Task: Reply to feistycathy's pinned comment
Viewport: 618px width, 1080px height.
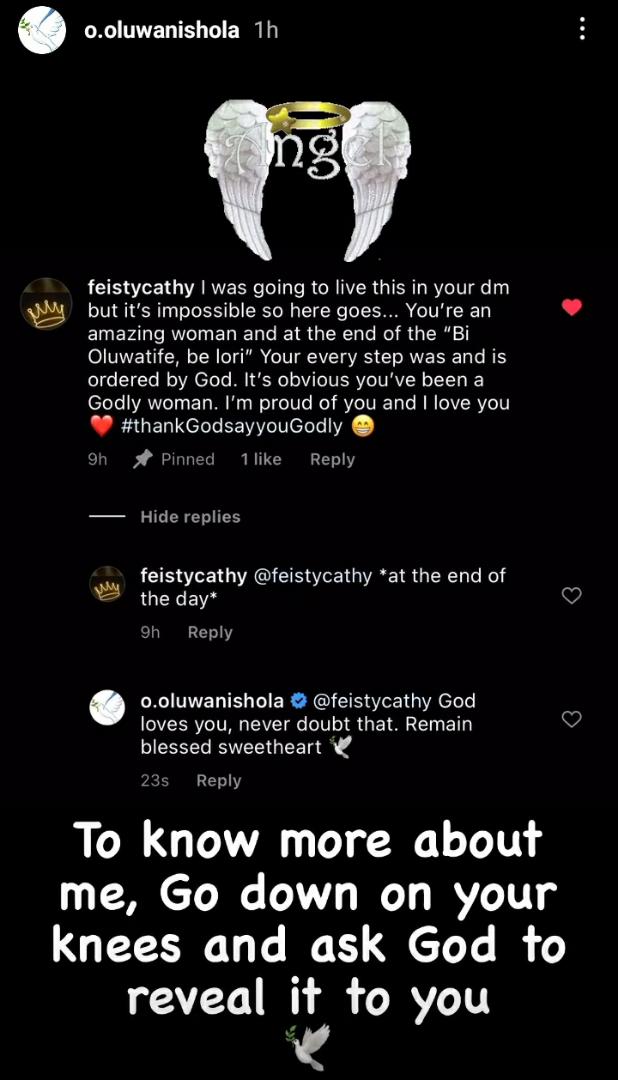Action: click(332, 459)
